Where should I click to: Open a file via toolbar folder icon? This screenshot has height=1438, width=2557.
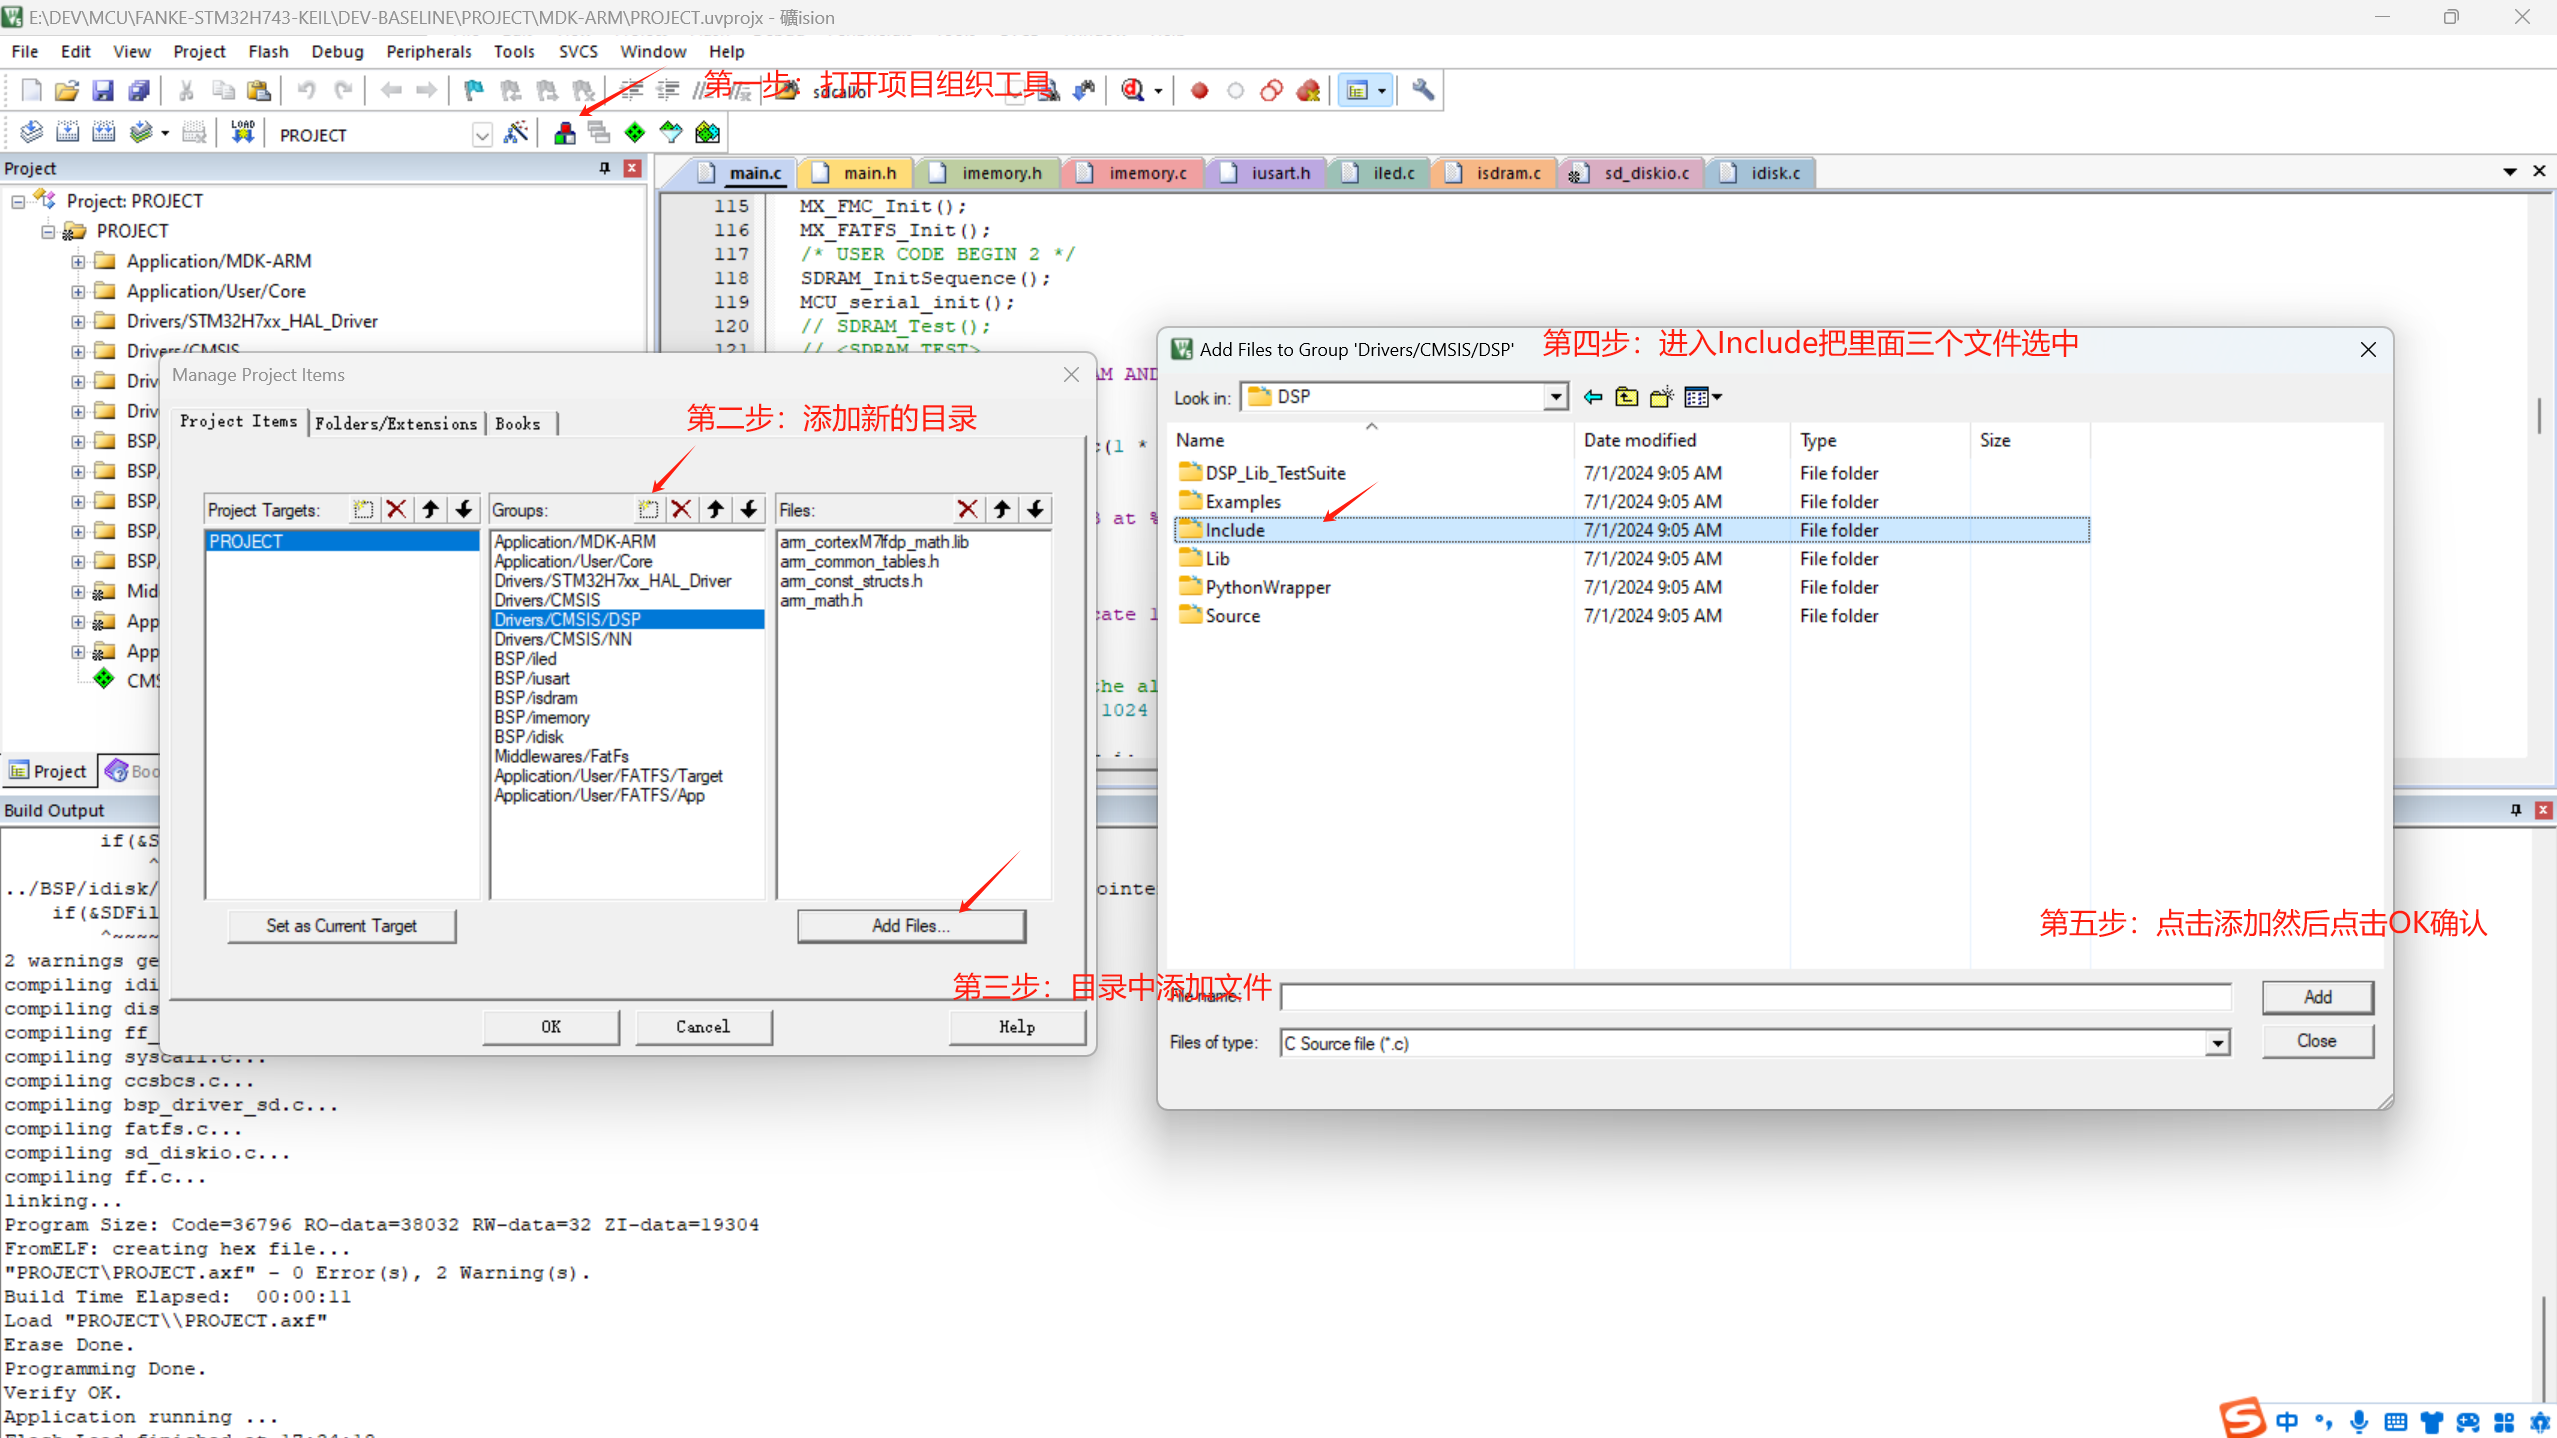pyautogui.click(x=67, y=90)
